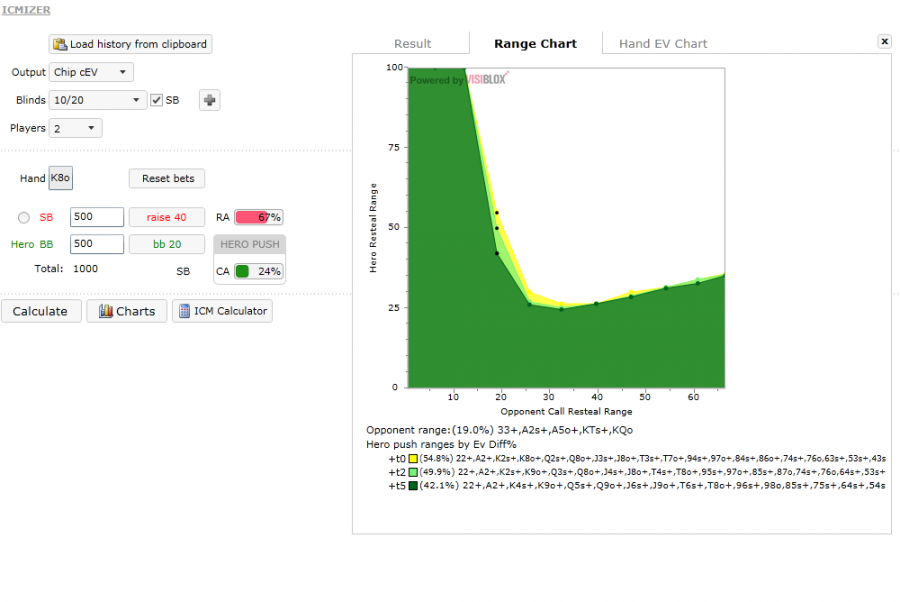Expand the Blinds 10/20 dropdown
This screenshot has width=900, height=602.
tap(98, 100)
